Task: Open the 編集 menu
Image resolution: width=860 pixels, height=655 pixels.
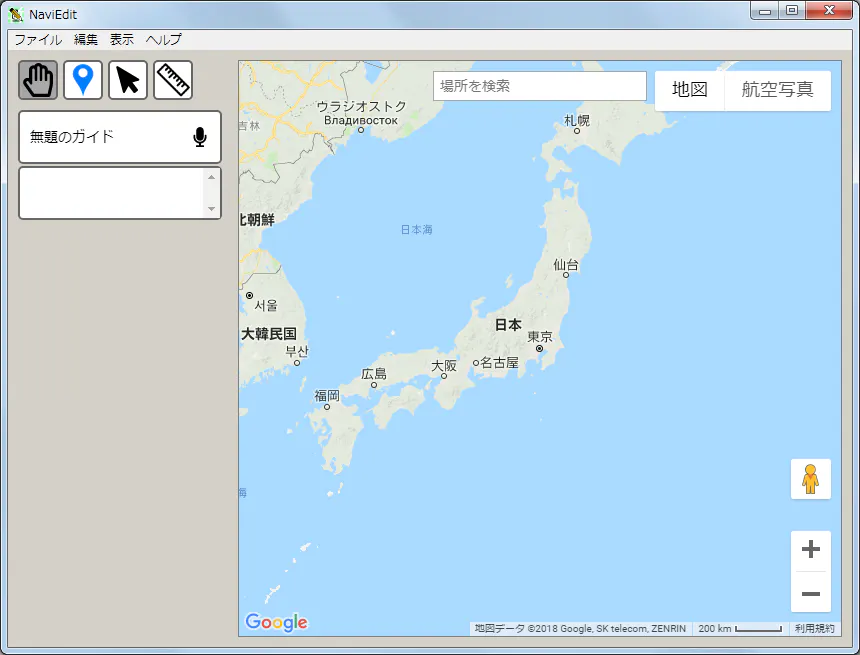Action: pyautogui.click(x=86, y=40)
